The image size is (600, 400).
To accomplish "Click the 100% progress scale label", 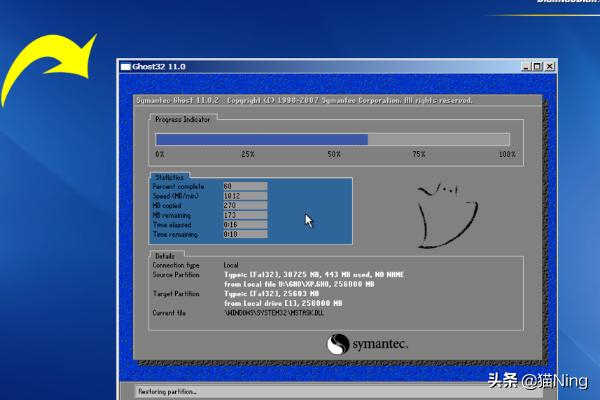I will click(x=507, y=154).
